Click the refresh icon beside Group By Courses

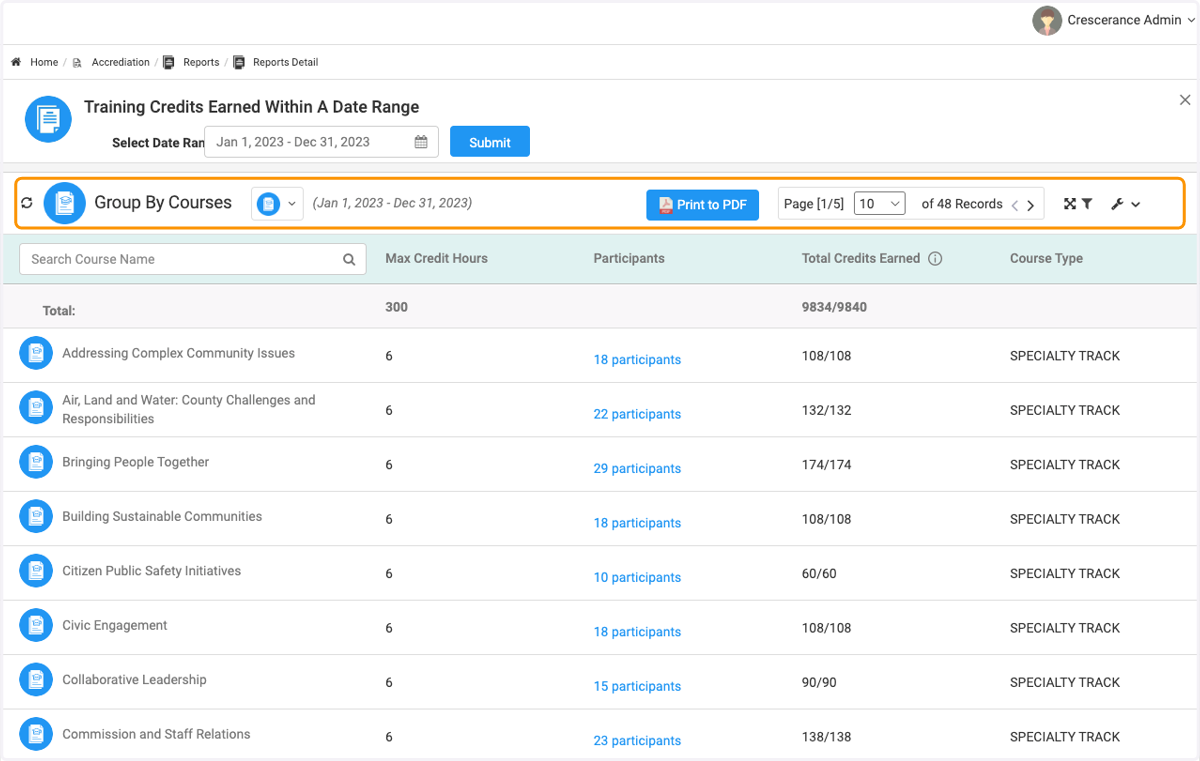coord(27,203)
